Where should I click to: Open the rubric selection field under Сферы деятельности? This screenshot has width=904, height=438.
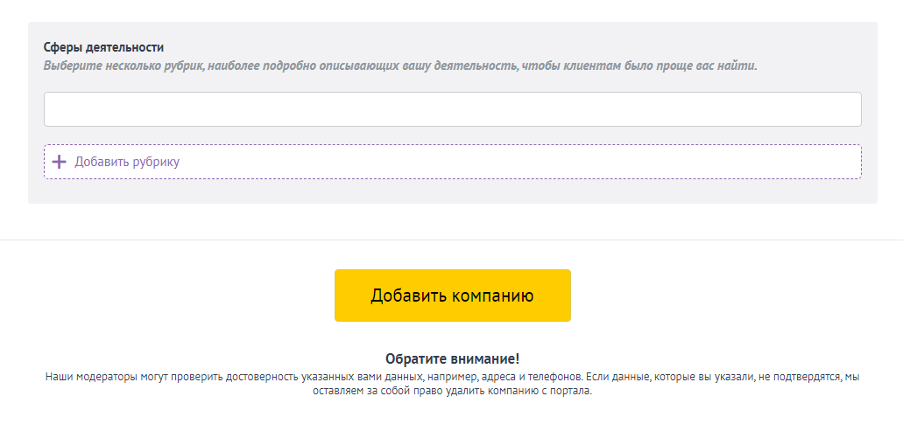point(452,110)
